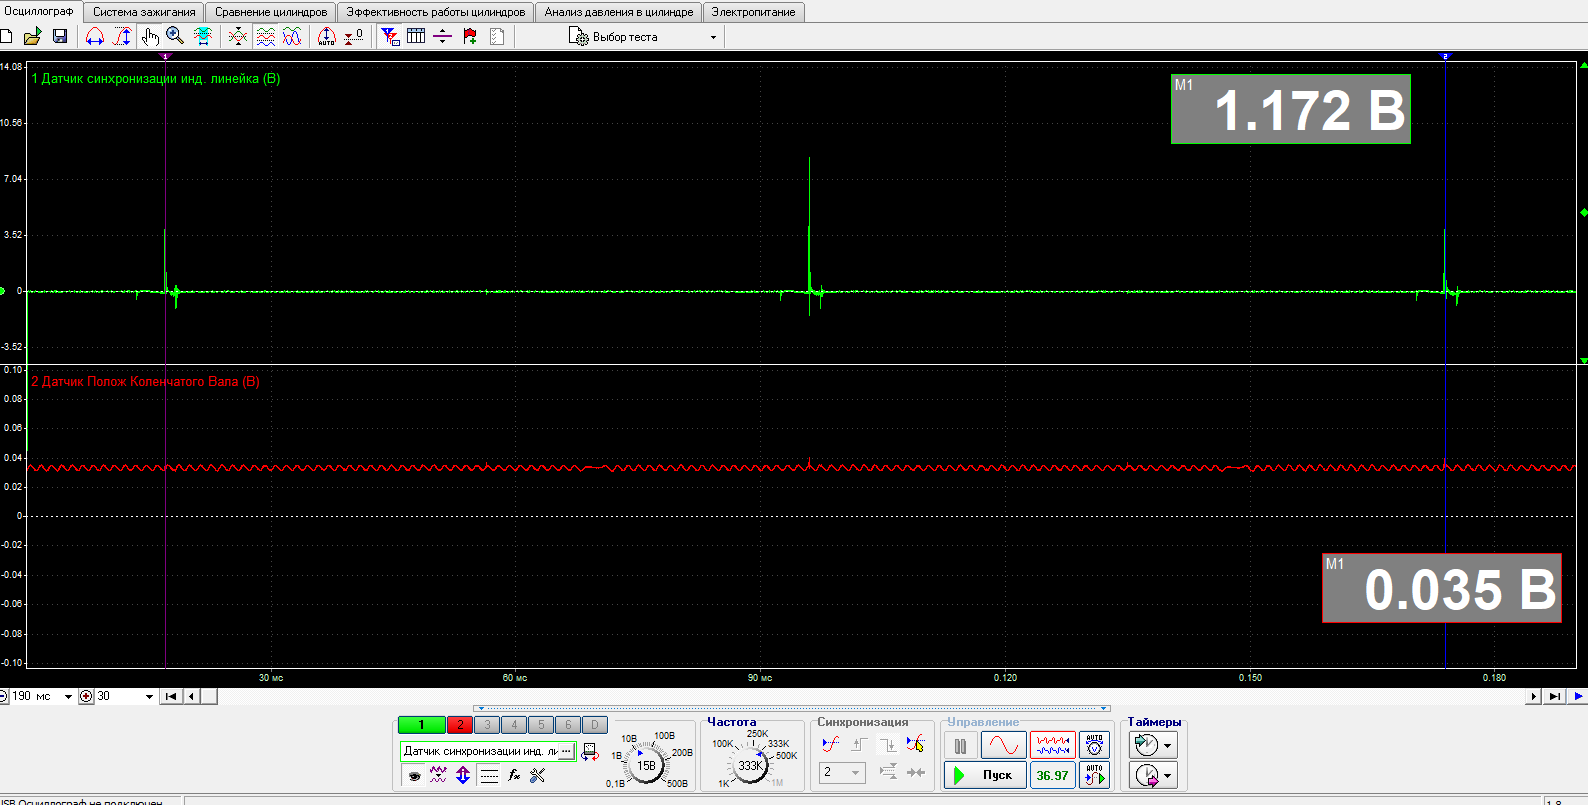Click the vertical grid lines icon
1588x805 pixels.
tap(416, 37)
